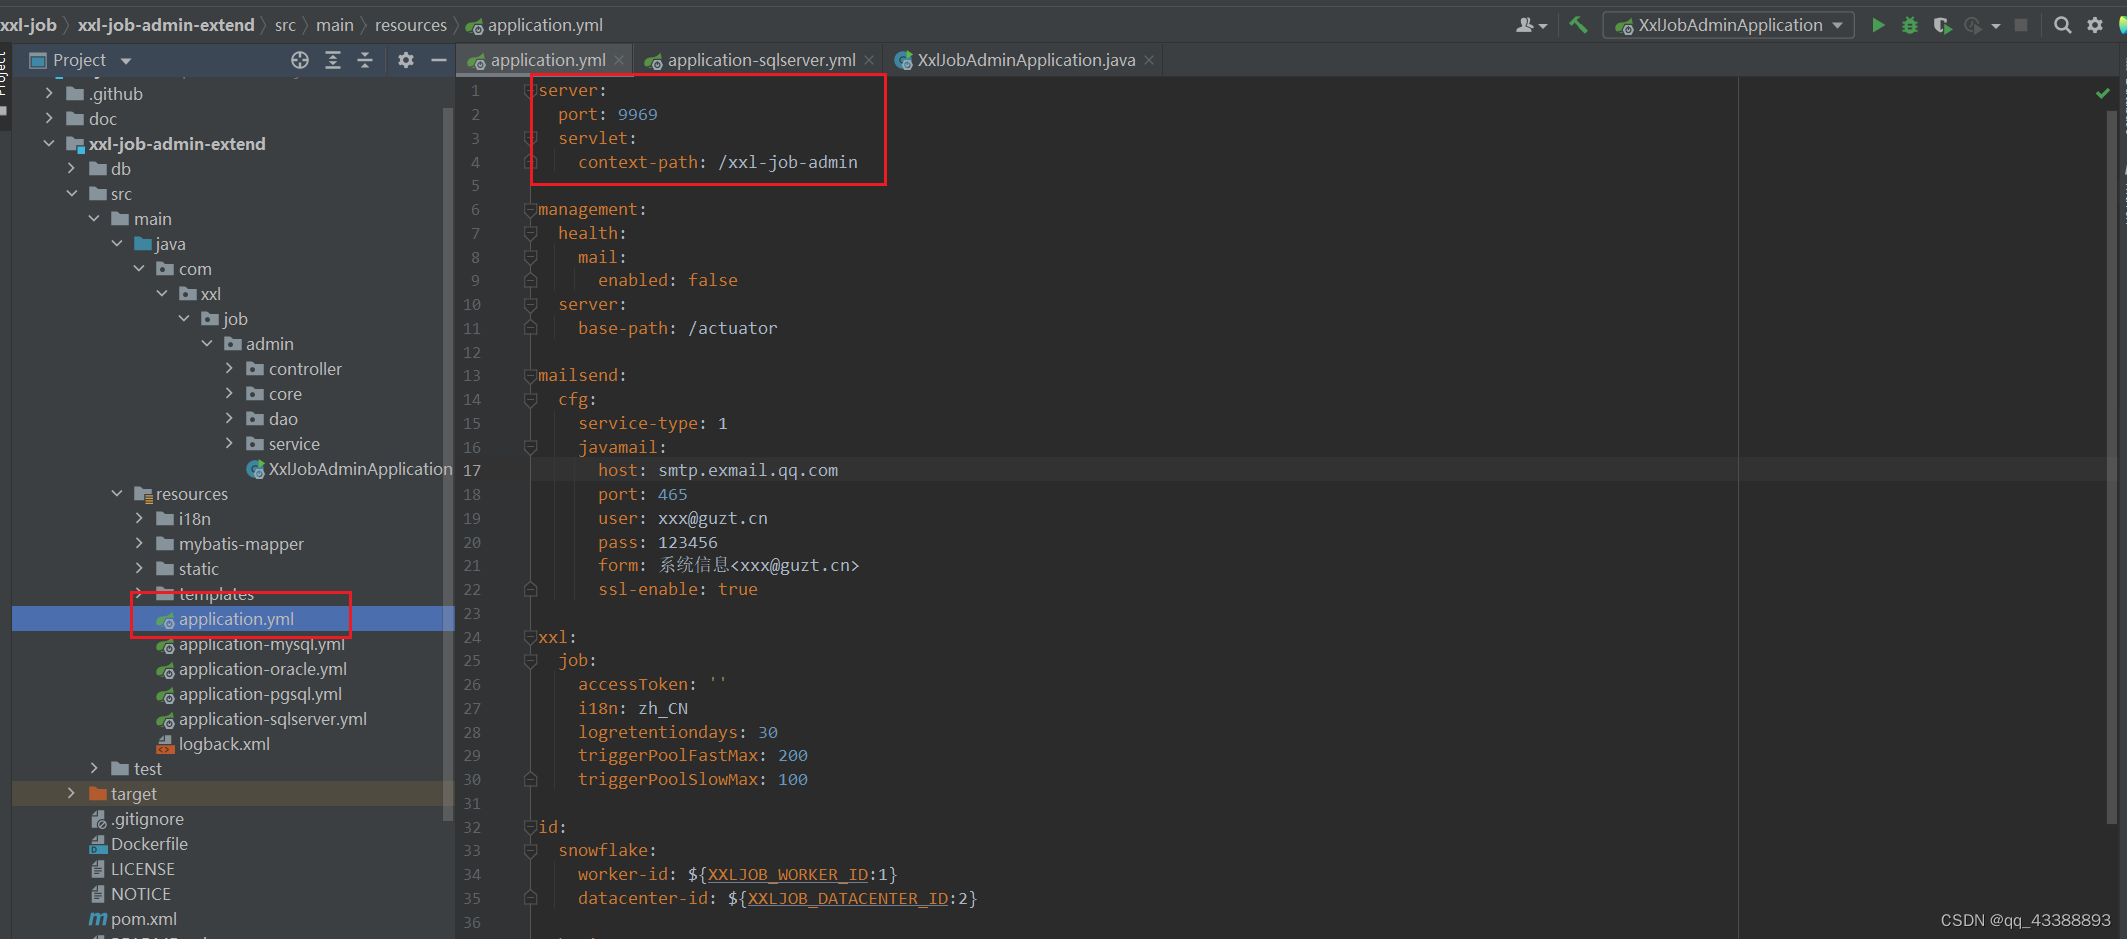The height and width of the screenshot is (939, 2127).
Task: Collapse All nodes in Project tree
Action: (365, 60)
